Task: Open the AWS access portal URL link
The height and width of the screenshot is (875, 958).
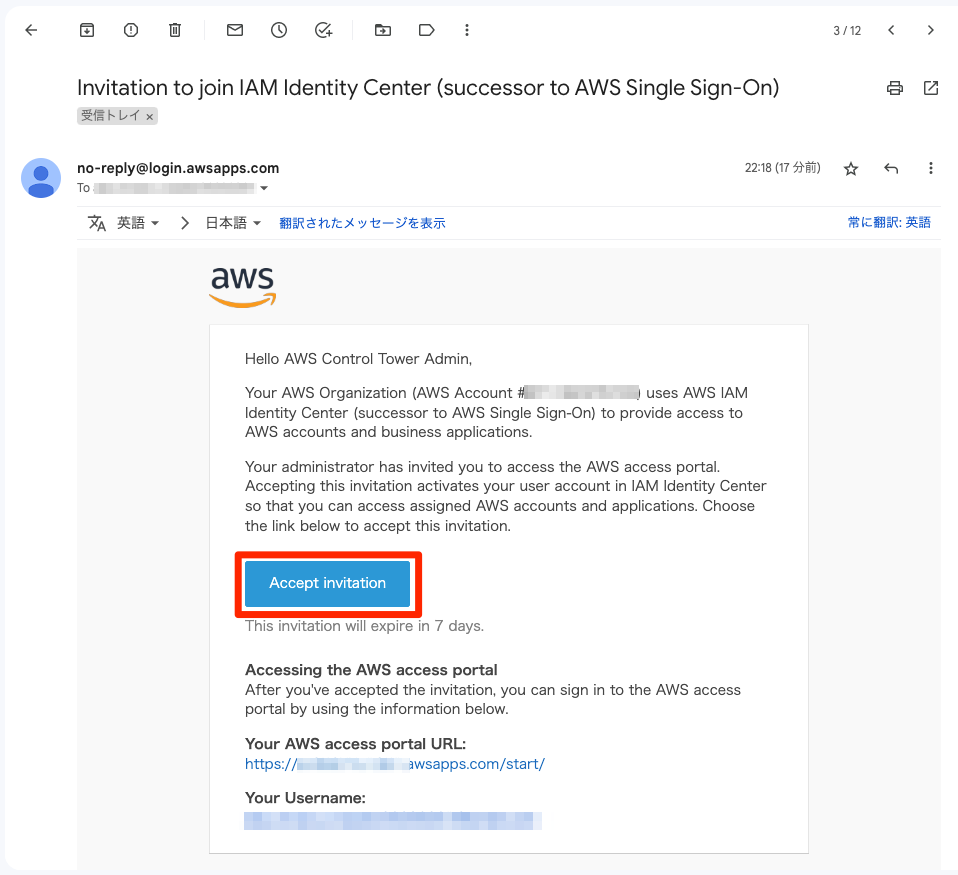Action: (x=395, y=764)
